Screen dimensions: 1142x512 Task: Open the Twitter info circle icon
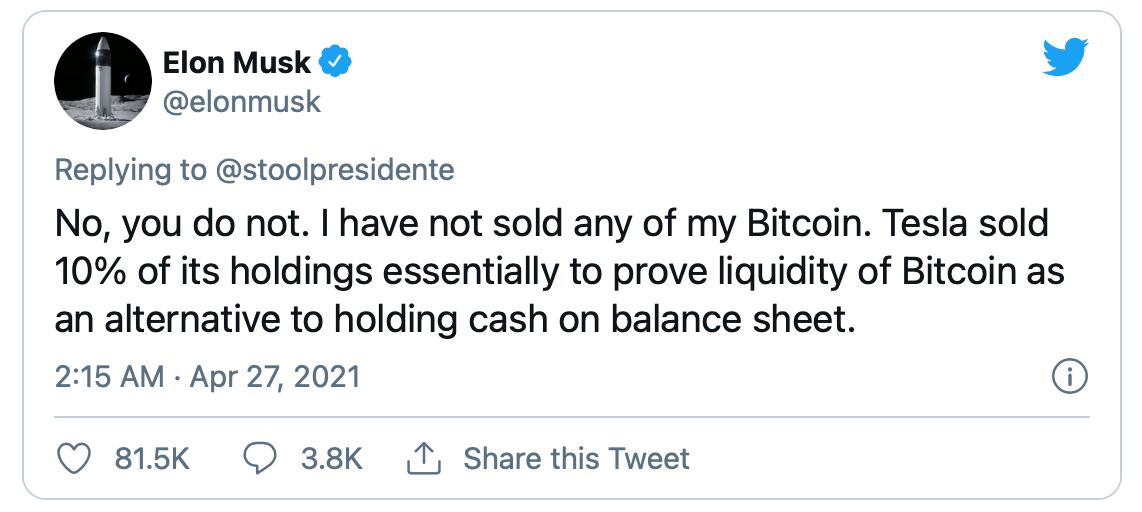click(1071, 377)
